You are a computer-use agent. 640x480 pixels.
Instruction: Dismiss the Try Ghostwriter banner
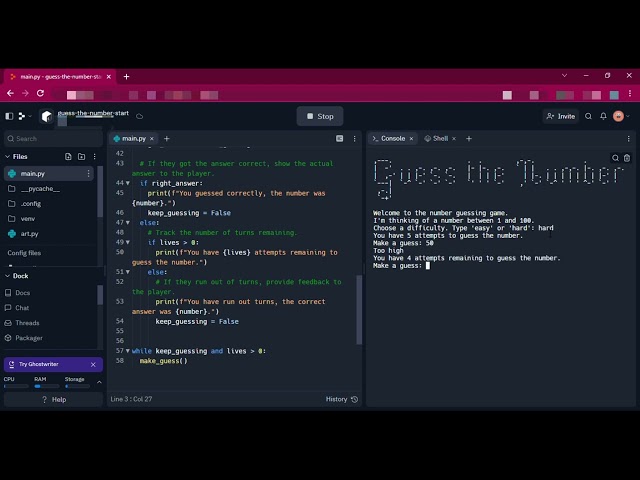(x=93, y=364)
